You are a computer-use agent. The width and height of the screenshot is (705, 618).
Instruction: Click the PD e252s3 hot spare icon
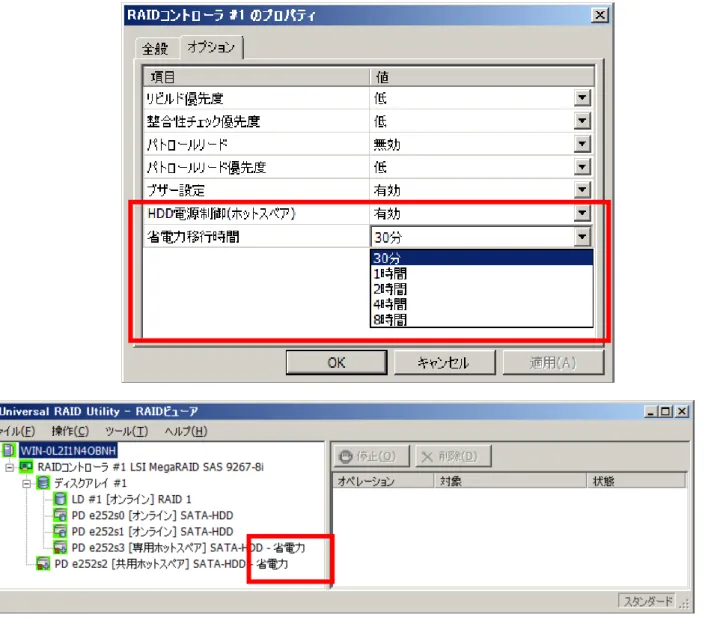60,547
